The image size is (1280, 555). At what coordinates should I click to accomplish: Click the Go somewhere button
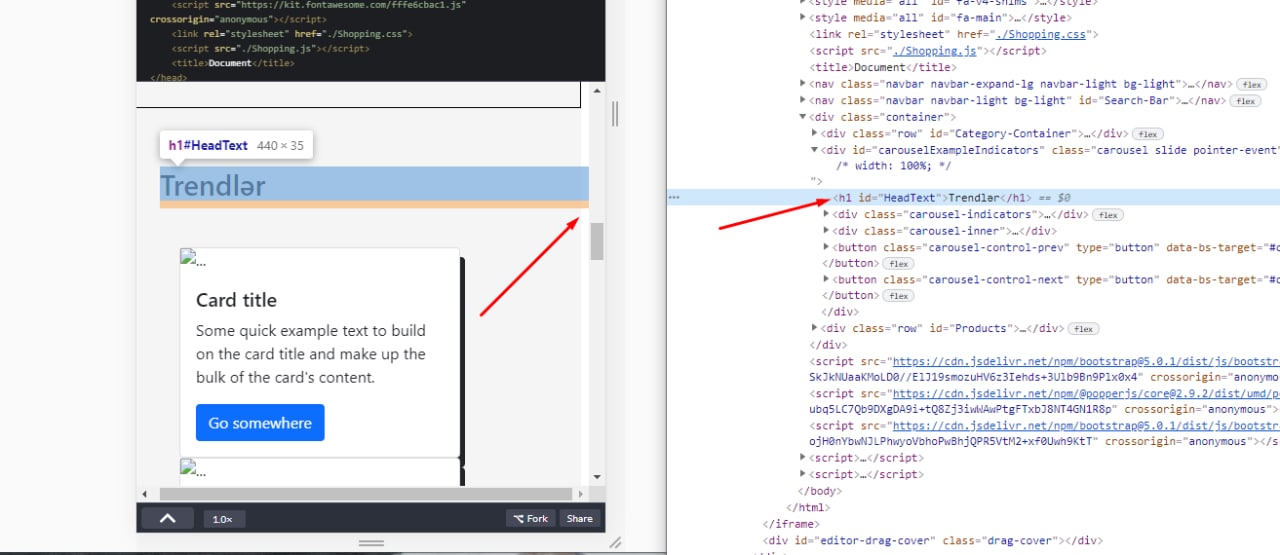click(260, 423)
